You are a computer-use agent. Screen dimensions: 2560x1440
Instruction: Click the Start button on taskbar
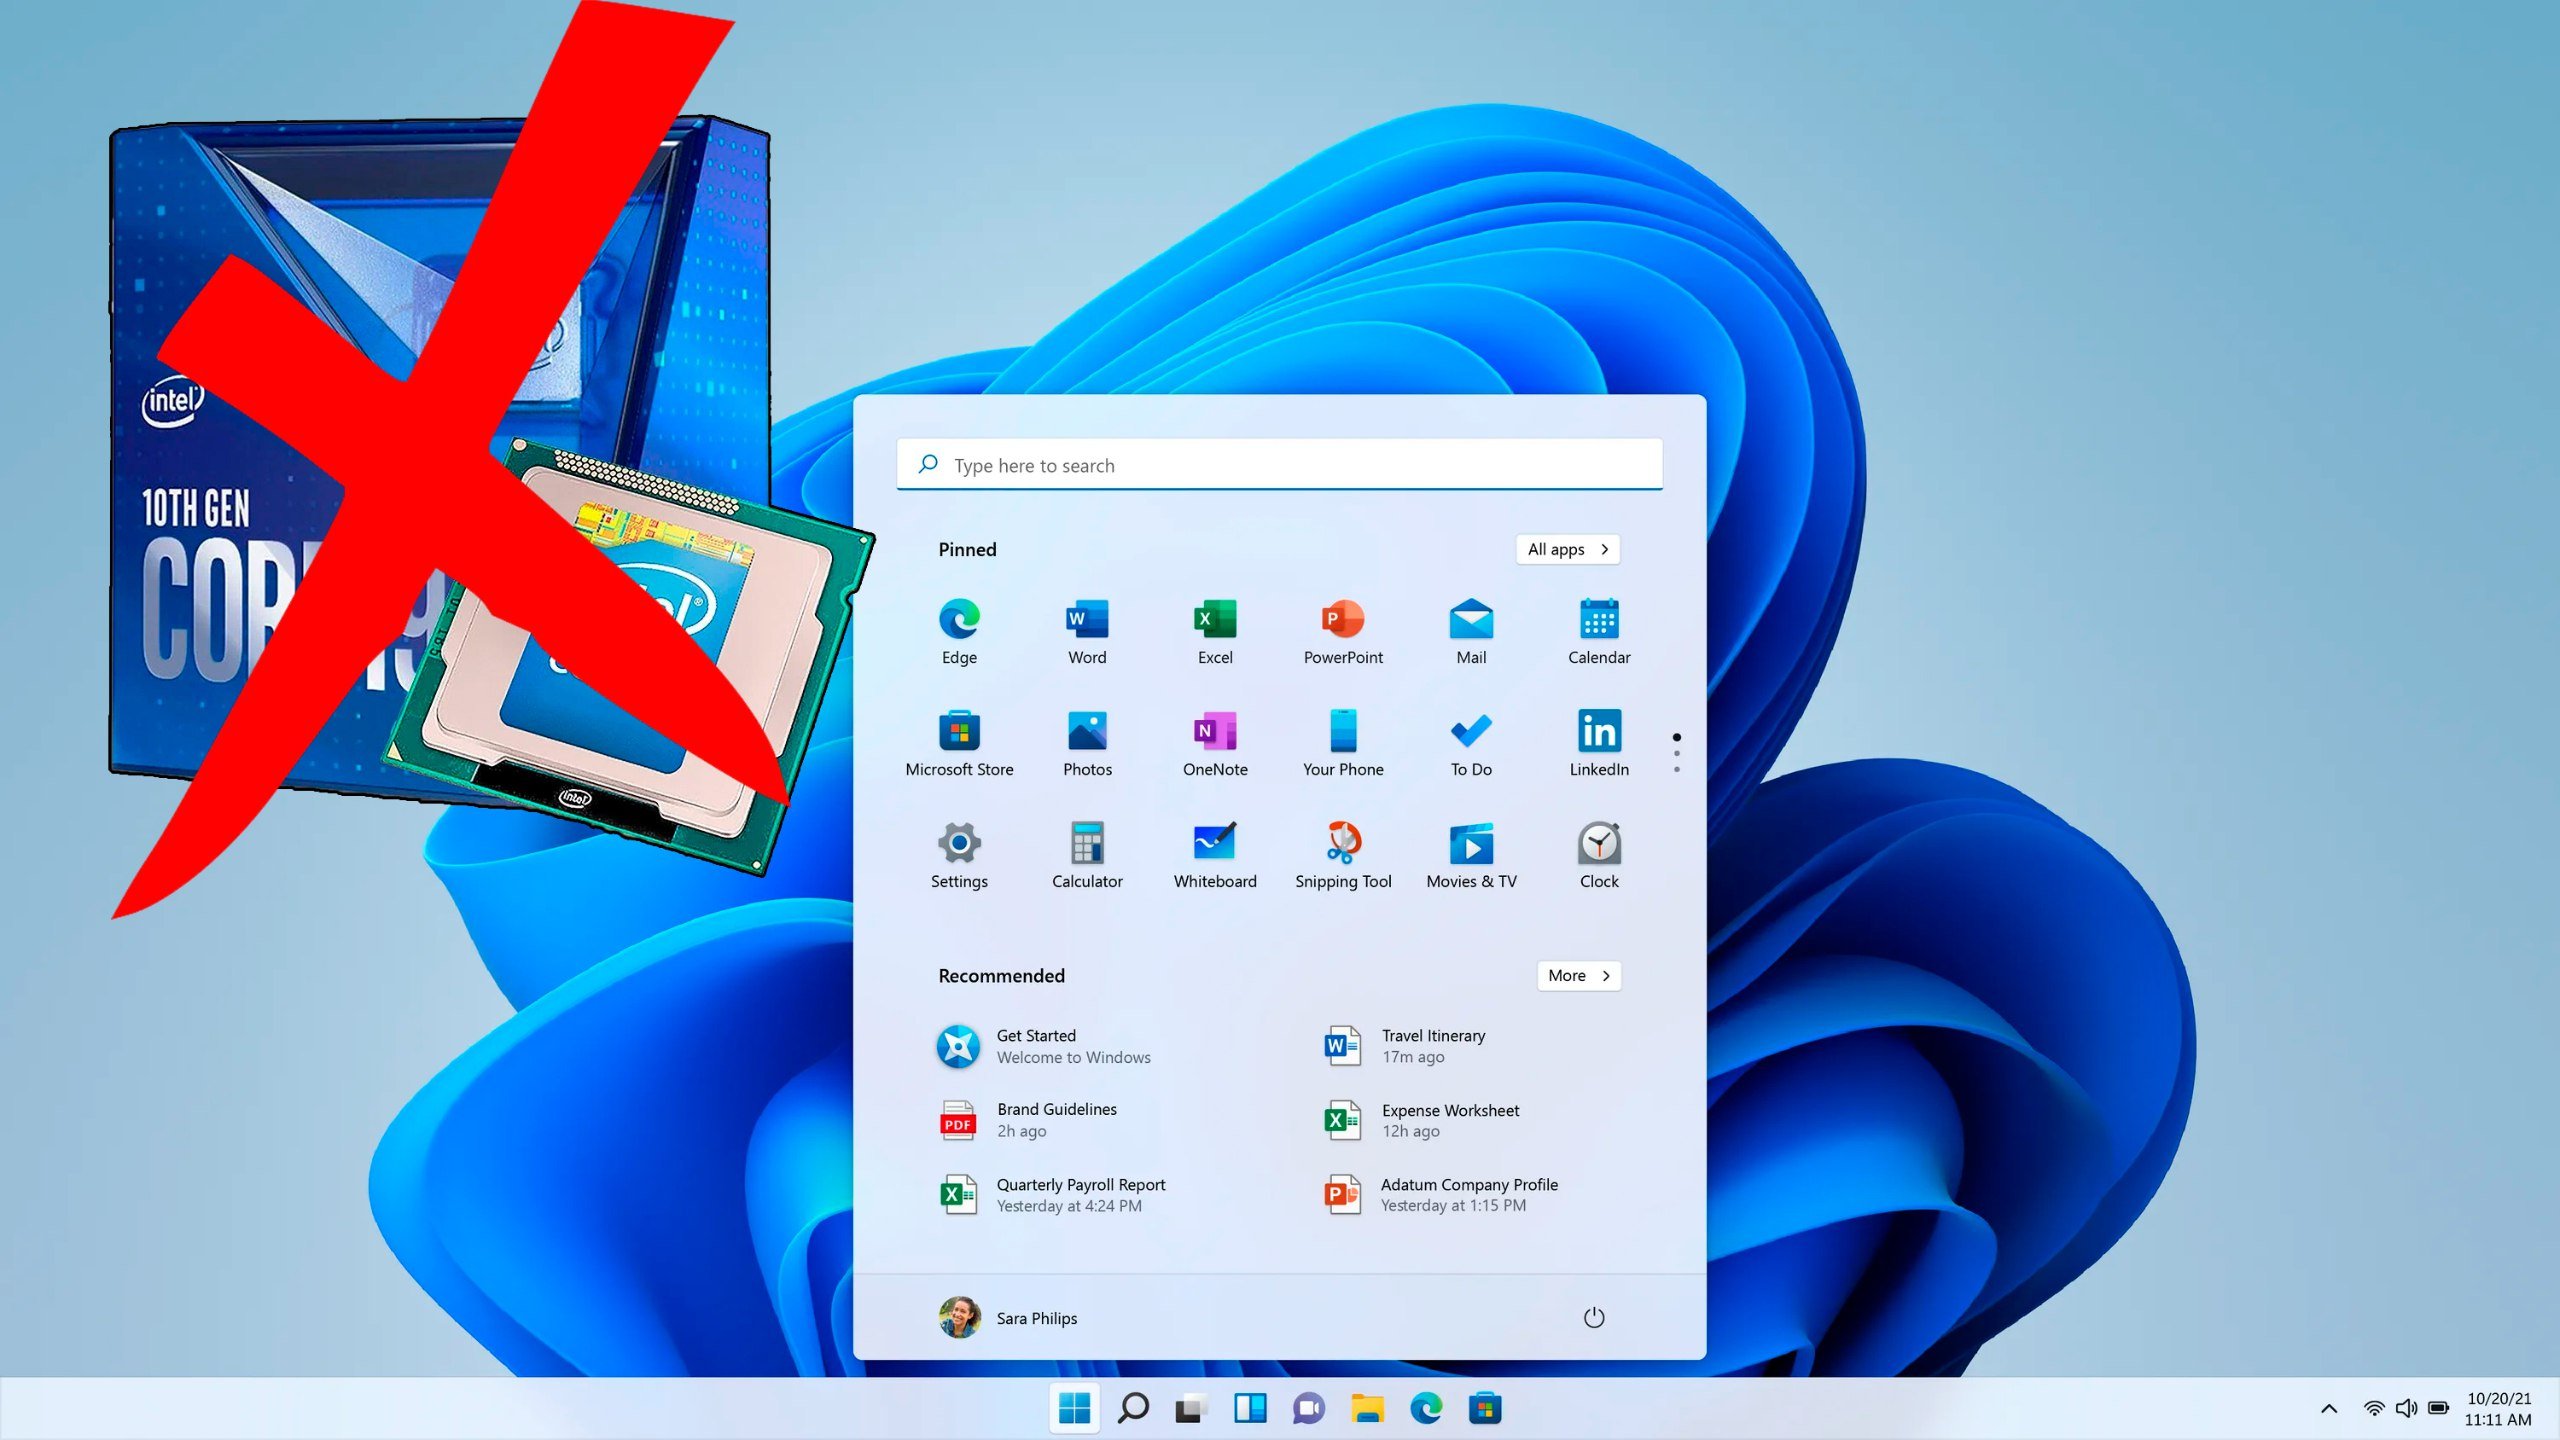click(1074, 1408)
